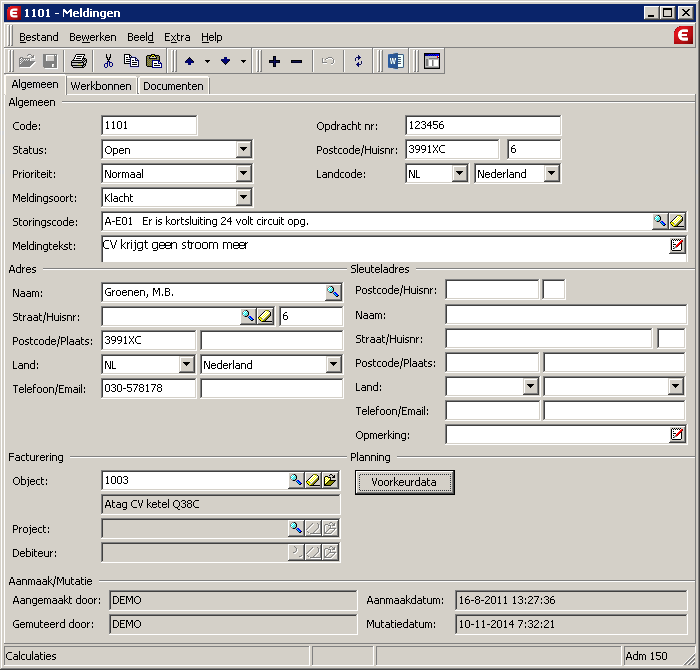The image size is (700, 670).
Task: Click into the Code field
Action: click(x=149, y=125)
